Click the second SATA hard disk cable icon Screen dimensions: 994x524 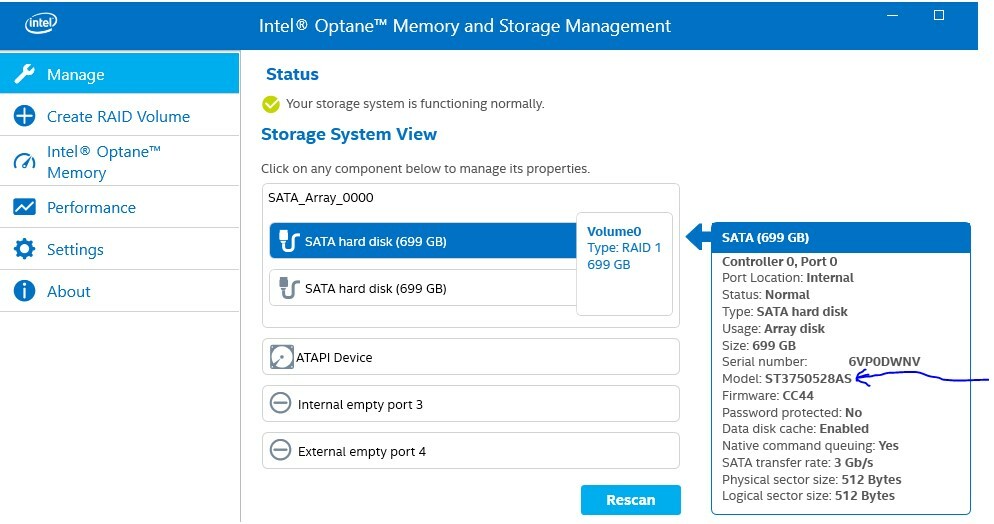(x=289, y=288)
